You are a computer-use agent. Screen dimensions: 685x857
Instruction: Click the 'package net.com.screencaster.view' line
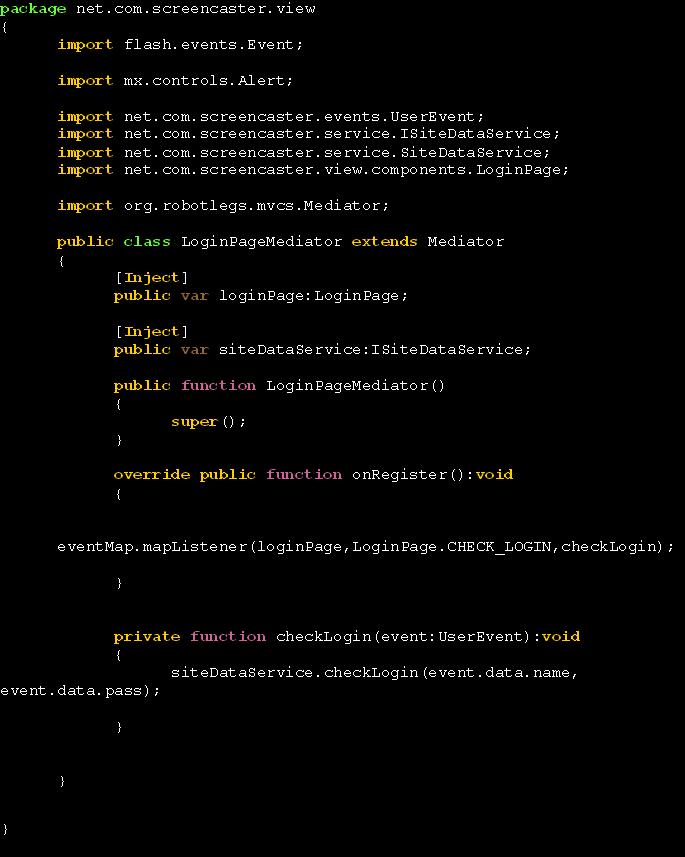click(x=157, y=9)
